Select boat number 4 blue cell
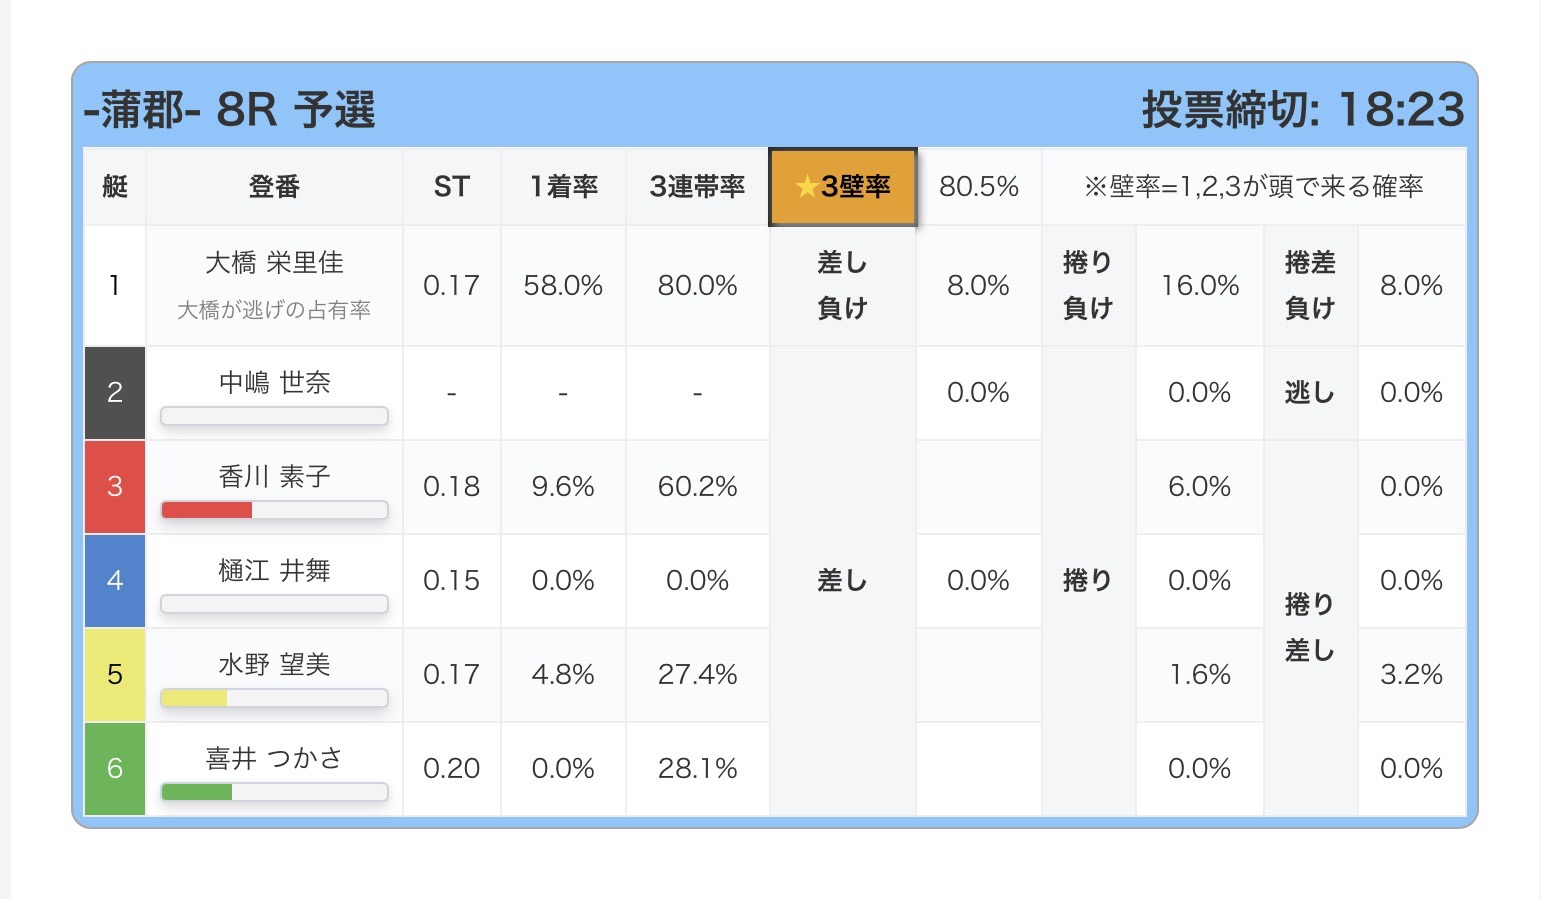 pos(115,581)
